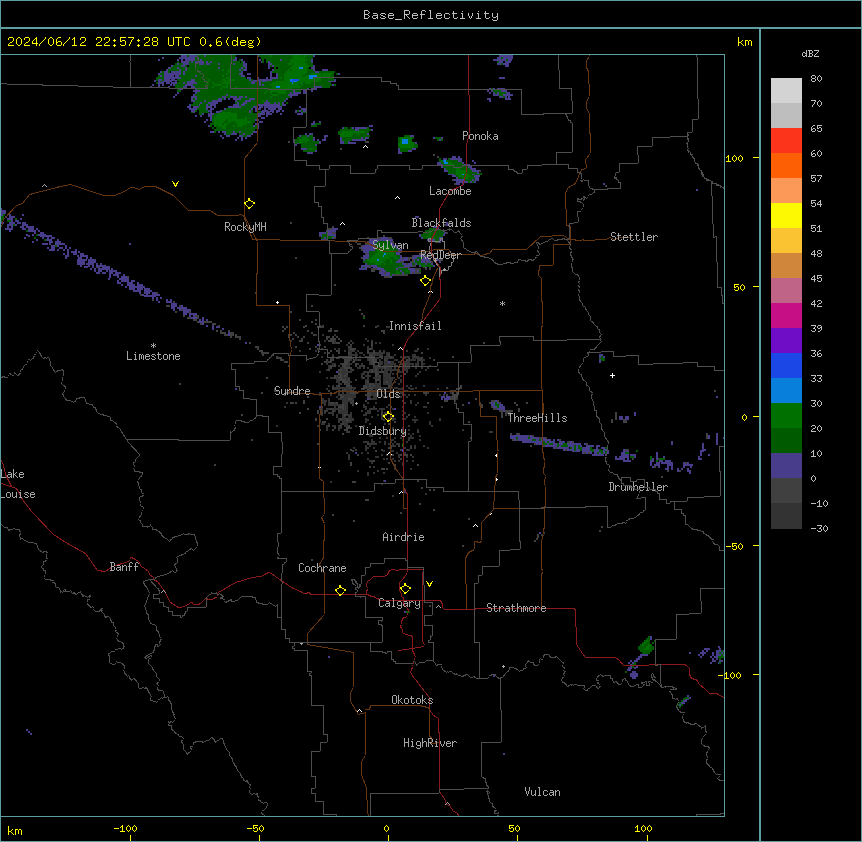Click the Innisfail label

pos(415,326)
